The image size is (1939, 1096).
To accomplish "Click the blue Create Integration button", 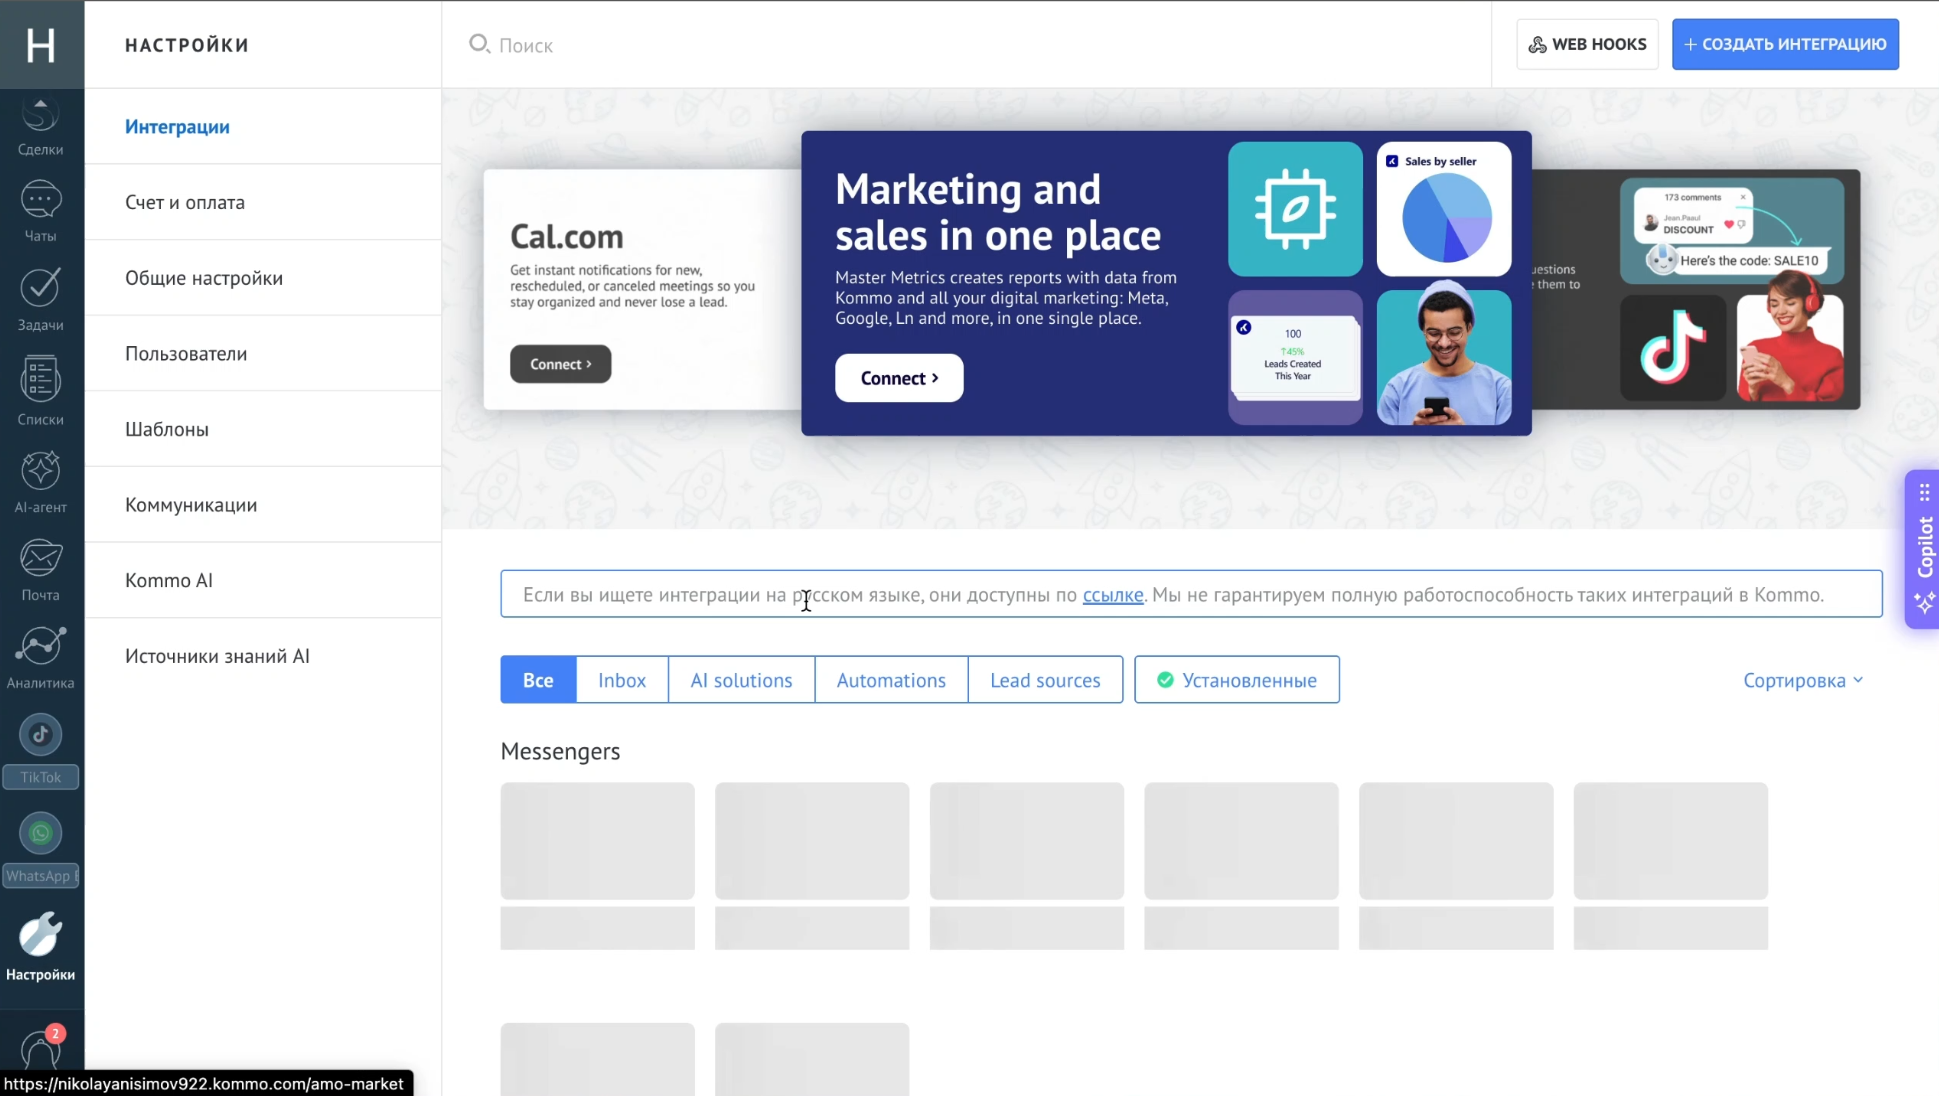I will [1784, 44].
